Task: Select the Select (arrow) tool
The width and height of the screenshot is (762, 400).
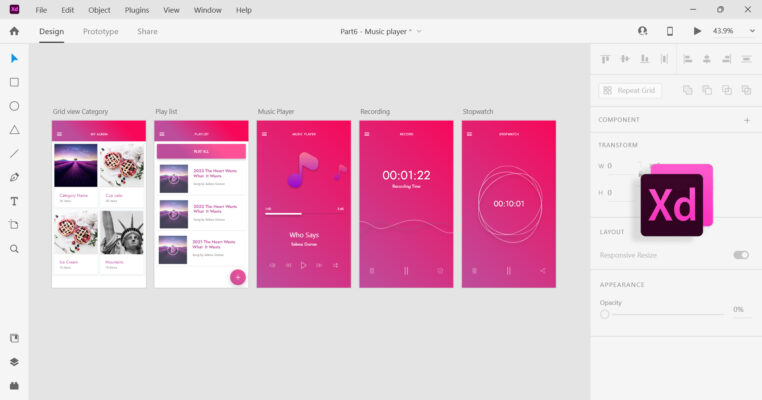Action: click(x=14, y=59)
